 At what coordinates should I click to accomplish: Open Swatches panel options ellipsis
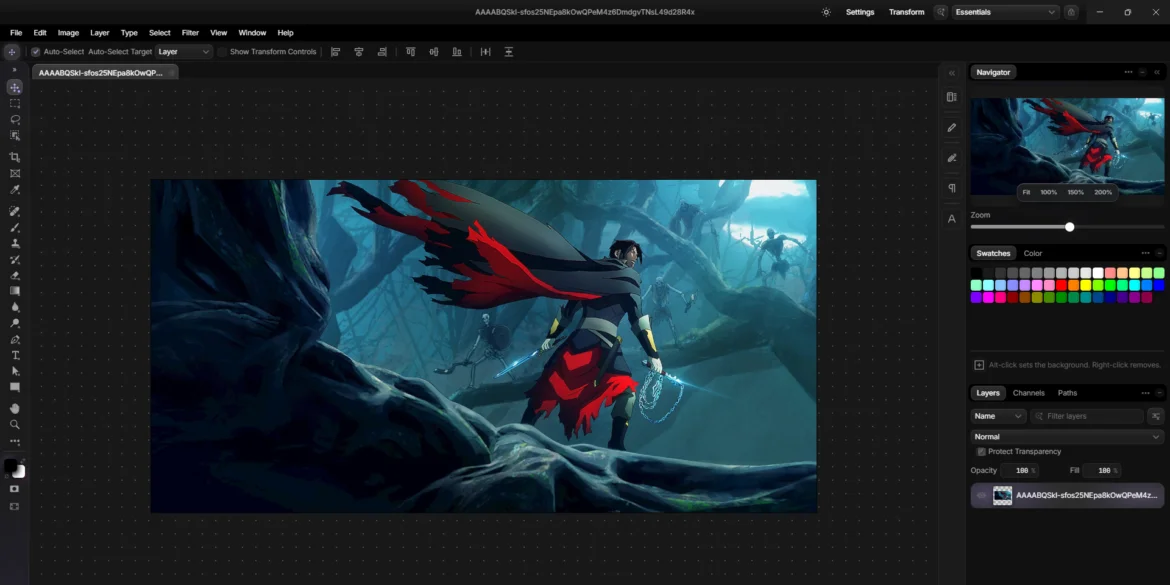click(1145, 253)
